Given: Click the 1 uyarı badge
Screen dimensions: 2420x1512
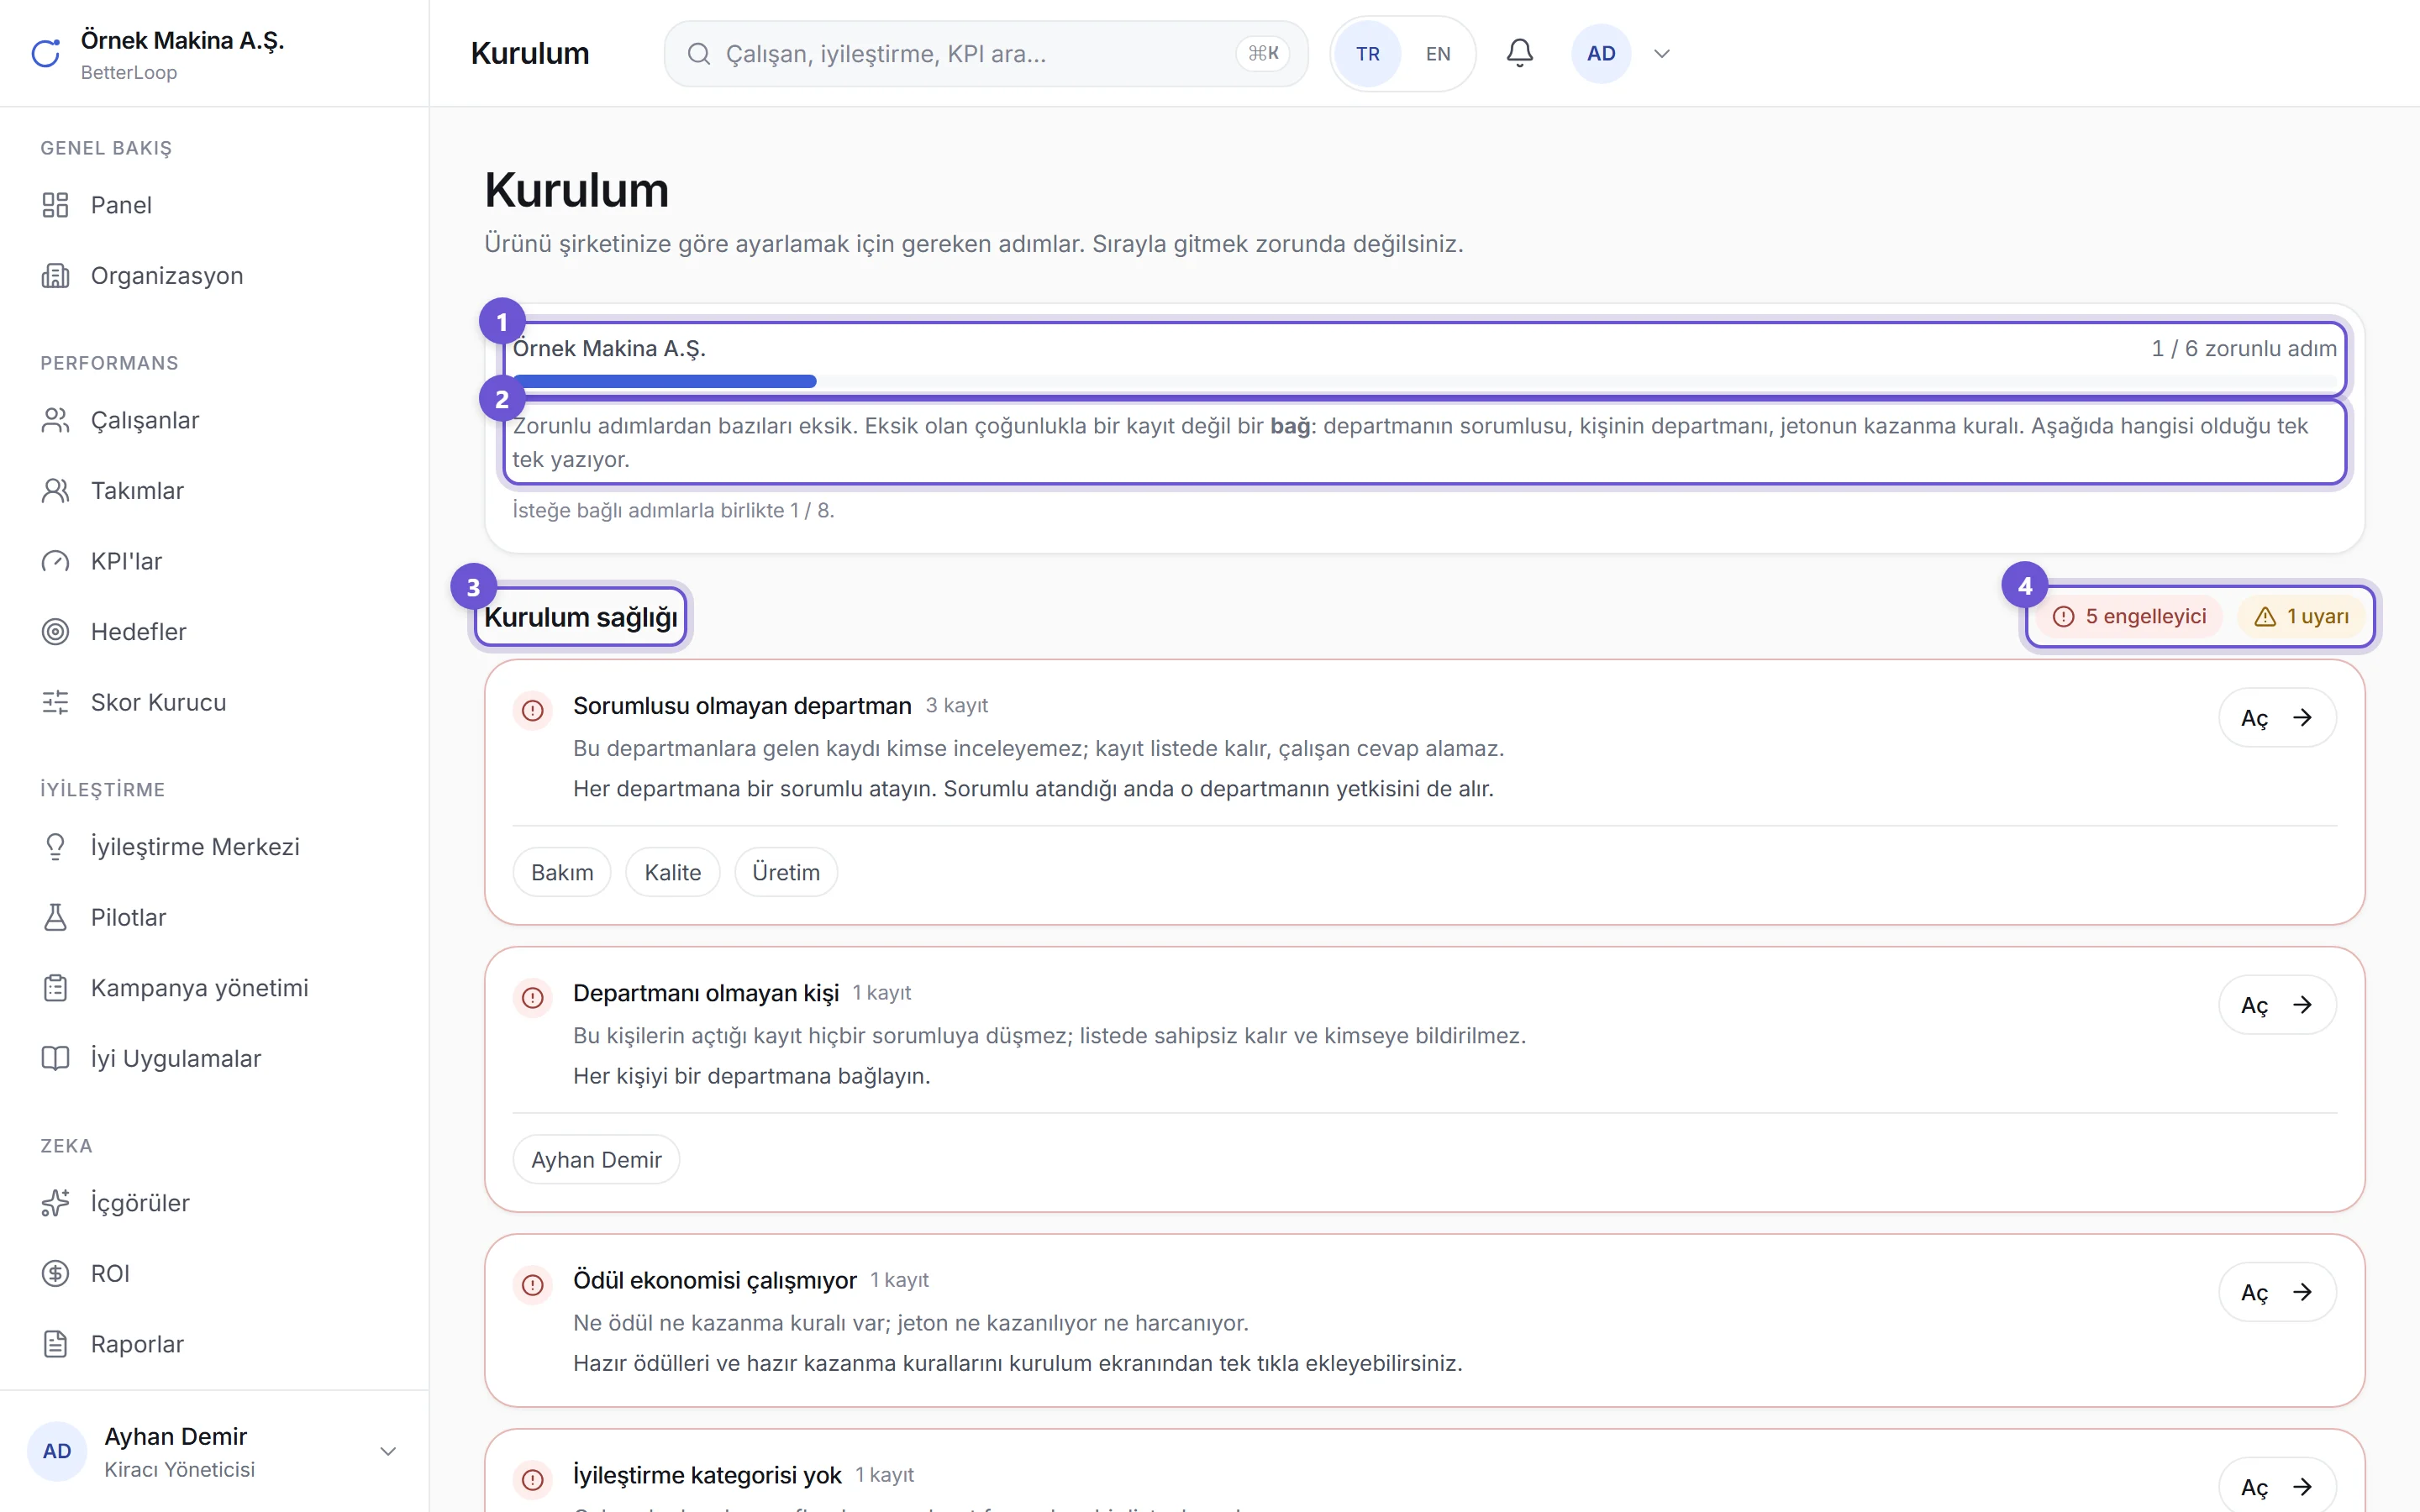Looking at the screenshot, I should point(2301,617).
